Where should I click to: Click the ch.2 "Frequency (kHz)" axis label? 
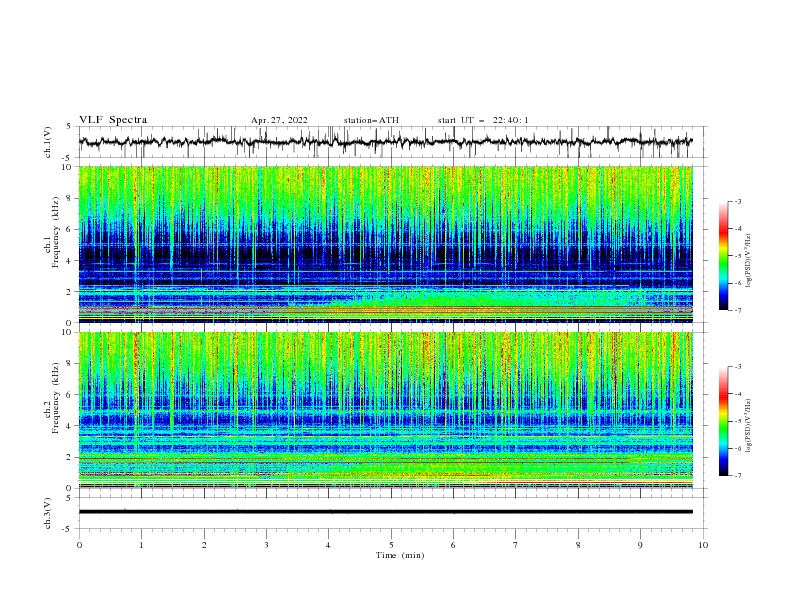55,398
